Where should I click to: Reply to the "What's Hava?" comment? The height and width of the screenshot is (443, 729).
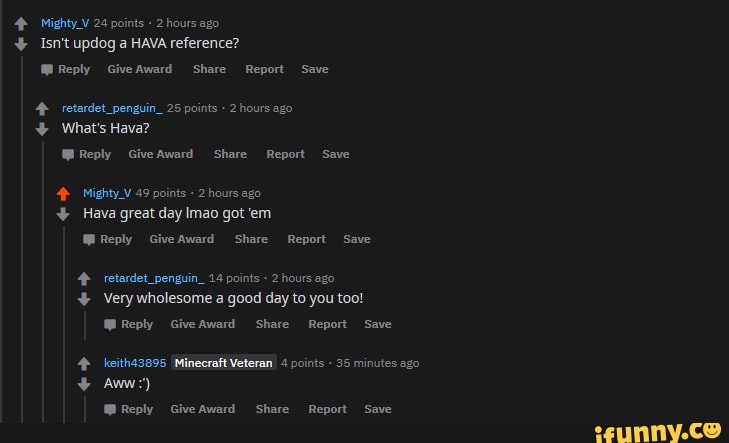pyautogui.click(x=87, y=154)
